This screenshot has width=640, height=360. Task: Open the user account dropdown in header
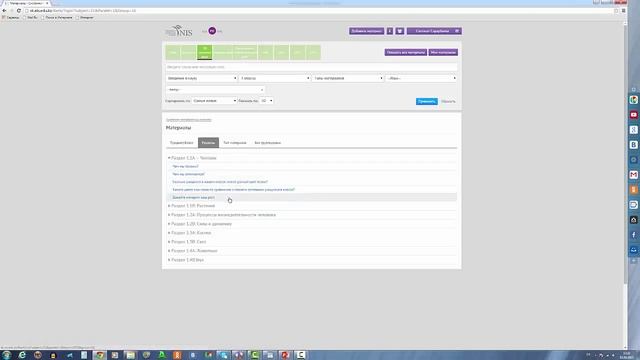[434, 31]
